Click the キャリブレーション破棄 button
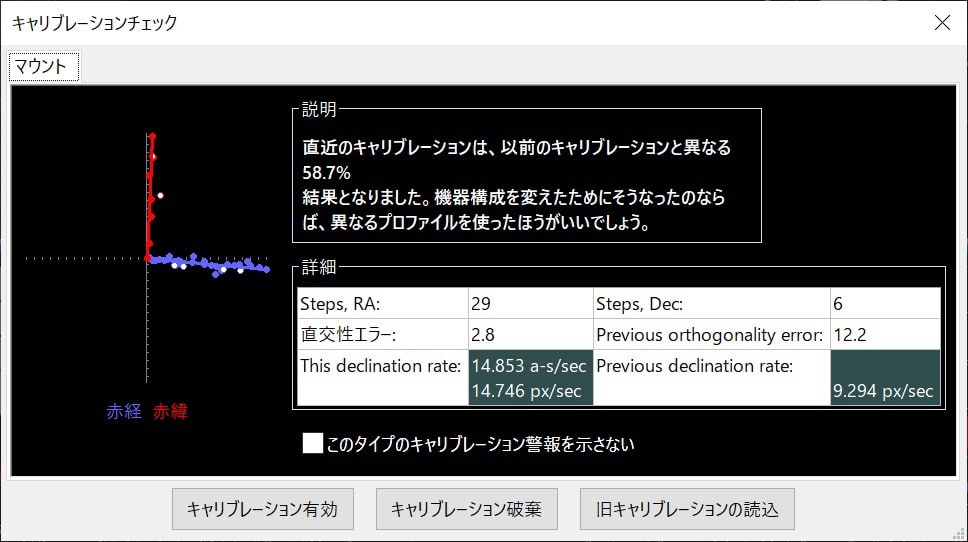 click(x=467, y=509)
